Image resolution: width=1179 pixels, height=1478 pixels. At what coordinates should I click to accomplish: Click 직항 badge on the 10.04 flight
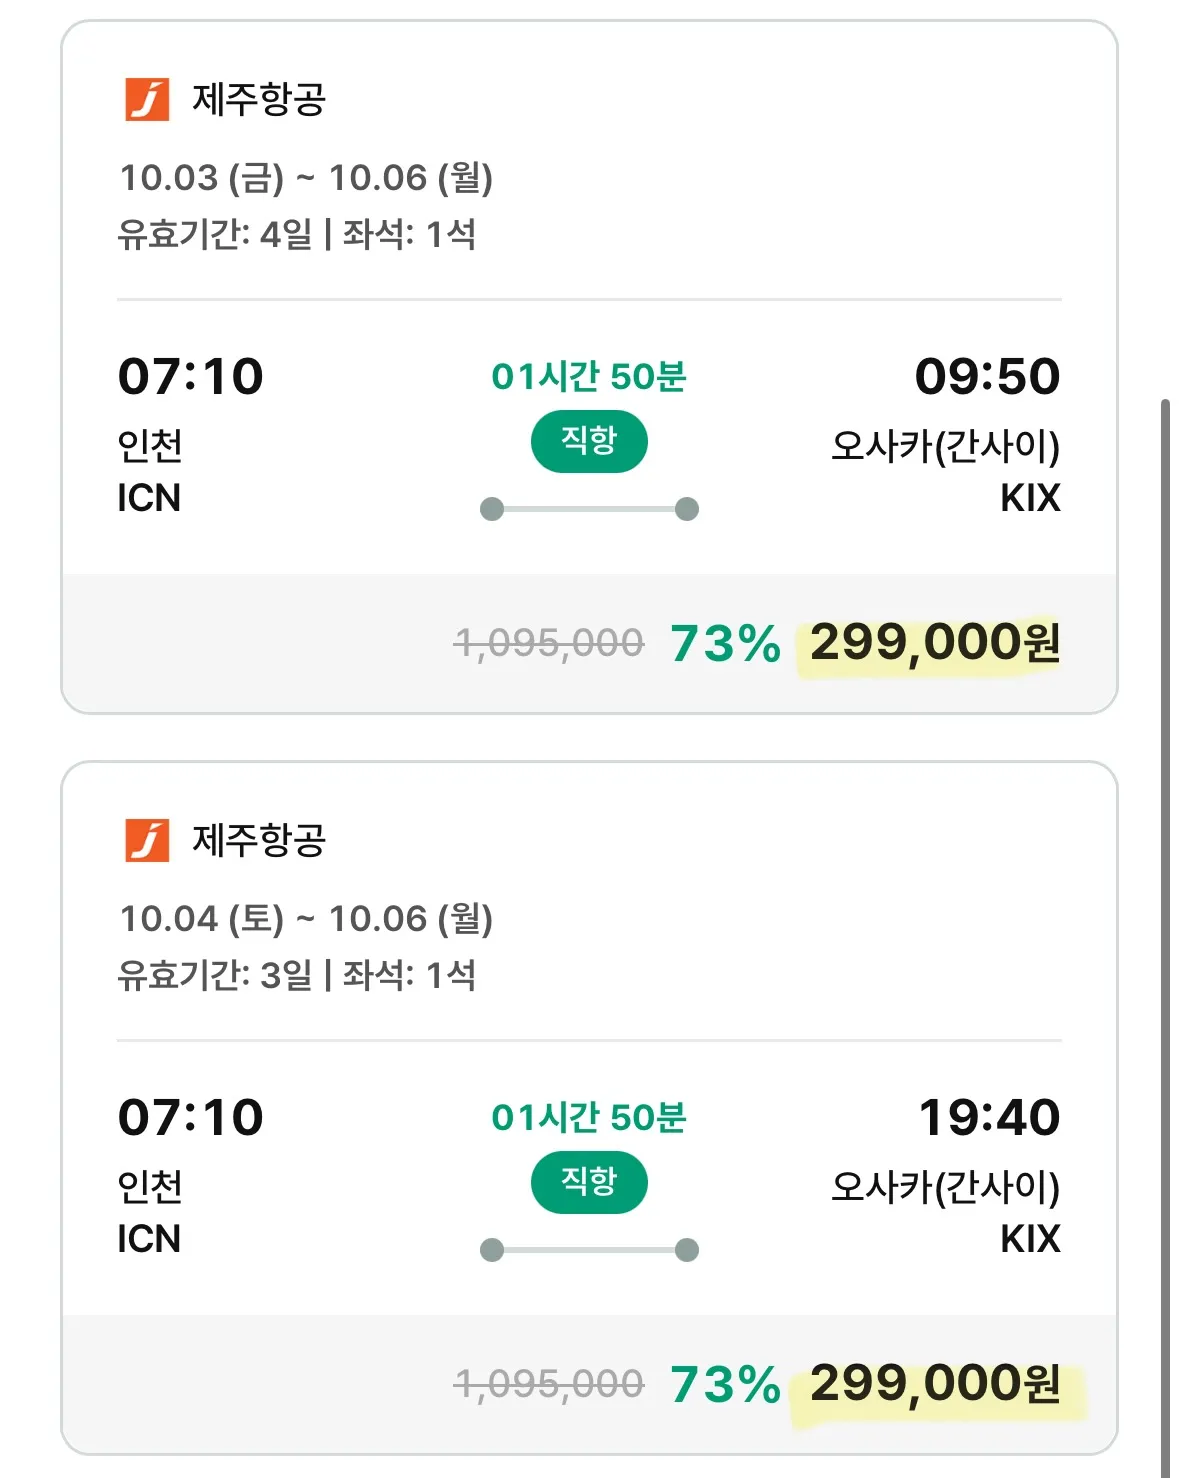pyautogui.click(x=589, y=1182)
